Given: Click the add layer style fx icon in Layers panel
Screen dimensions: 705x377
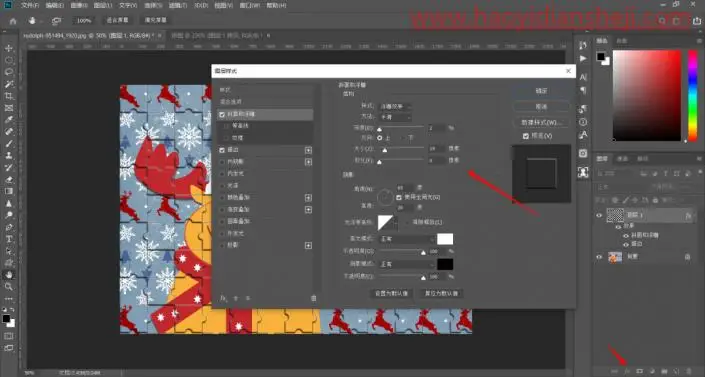Looking at the screenshot, I should (627, 371).
